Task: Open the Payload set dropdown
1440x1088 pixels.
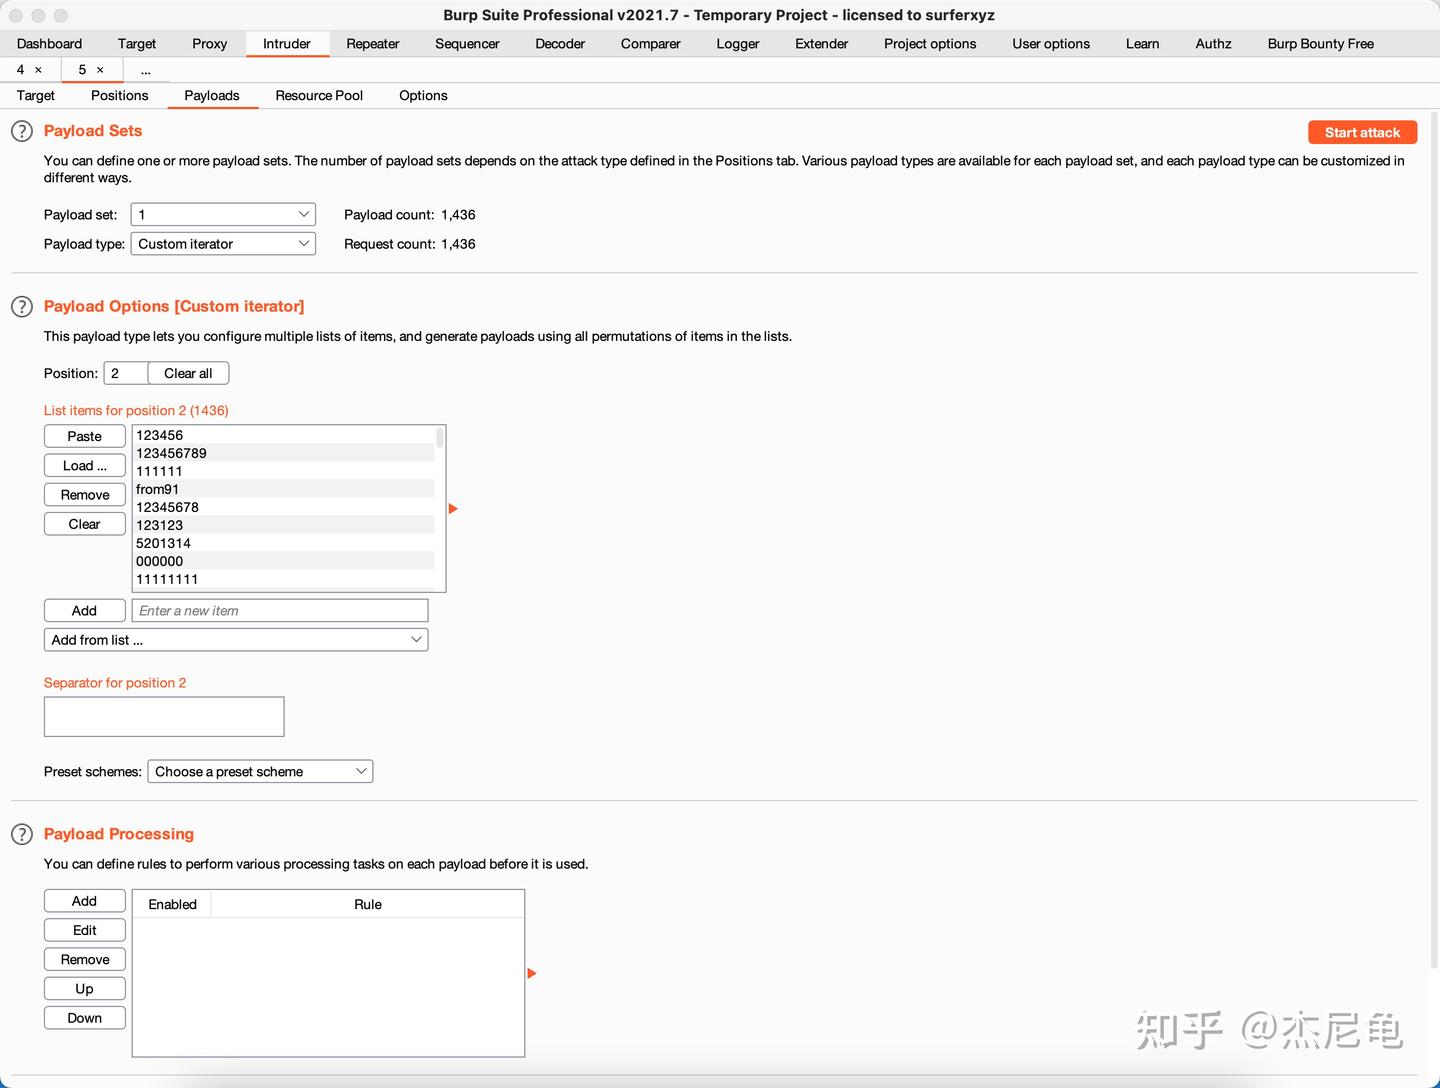Action: [x=223, y=215]
